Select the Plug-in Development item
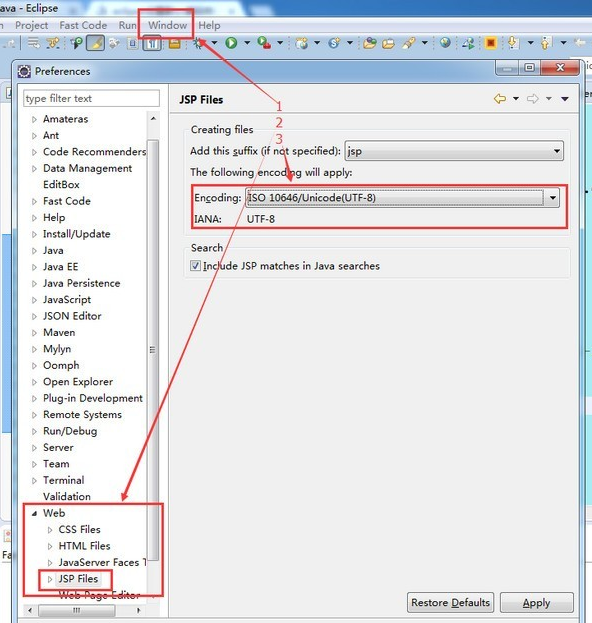This screenshot has height=623, width=592. click(x=93, y=398)
